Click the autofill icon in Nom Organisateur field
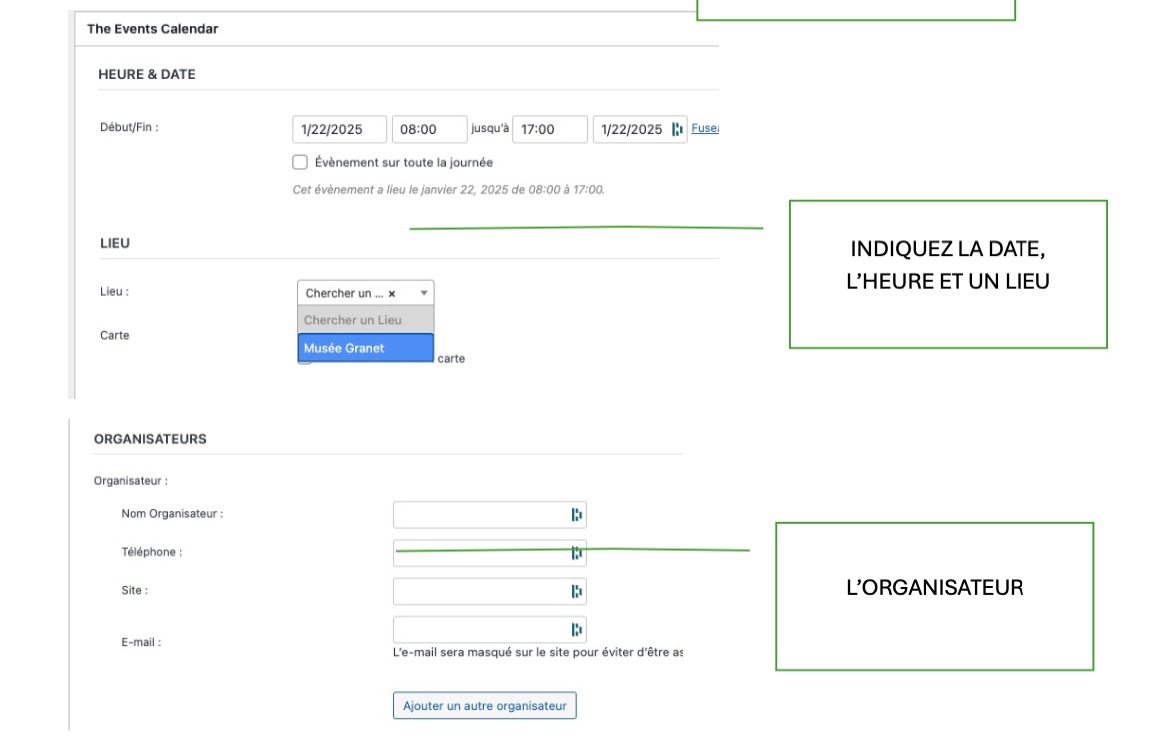Viewport: 1149px width, 736px height. (576, 515)
